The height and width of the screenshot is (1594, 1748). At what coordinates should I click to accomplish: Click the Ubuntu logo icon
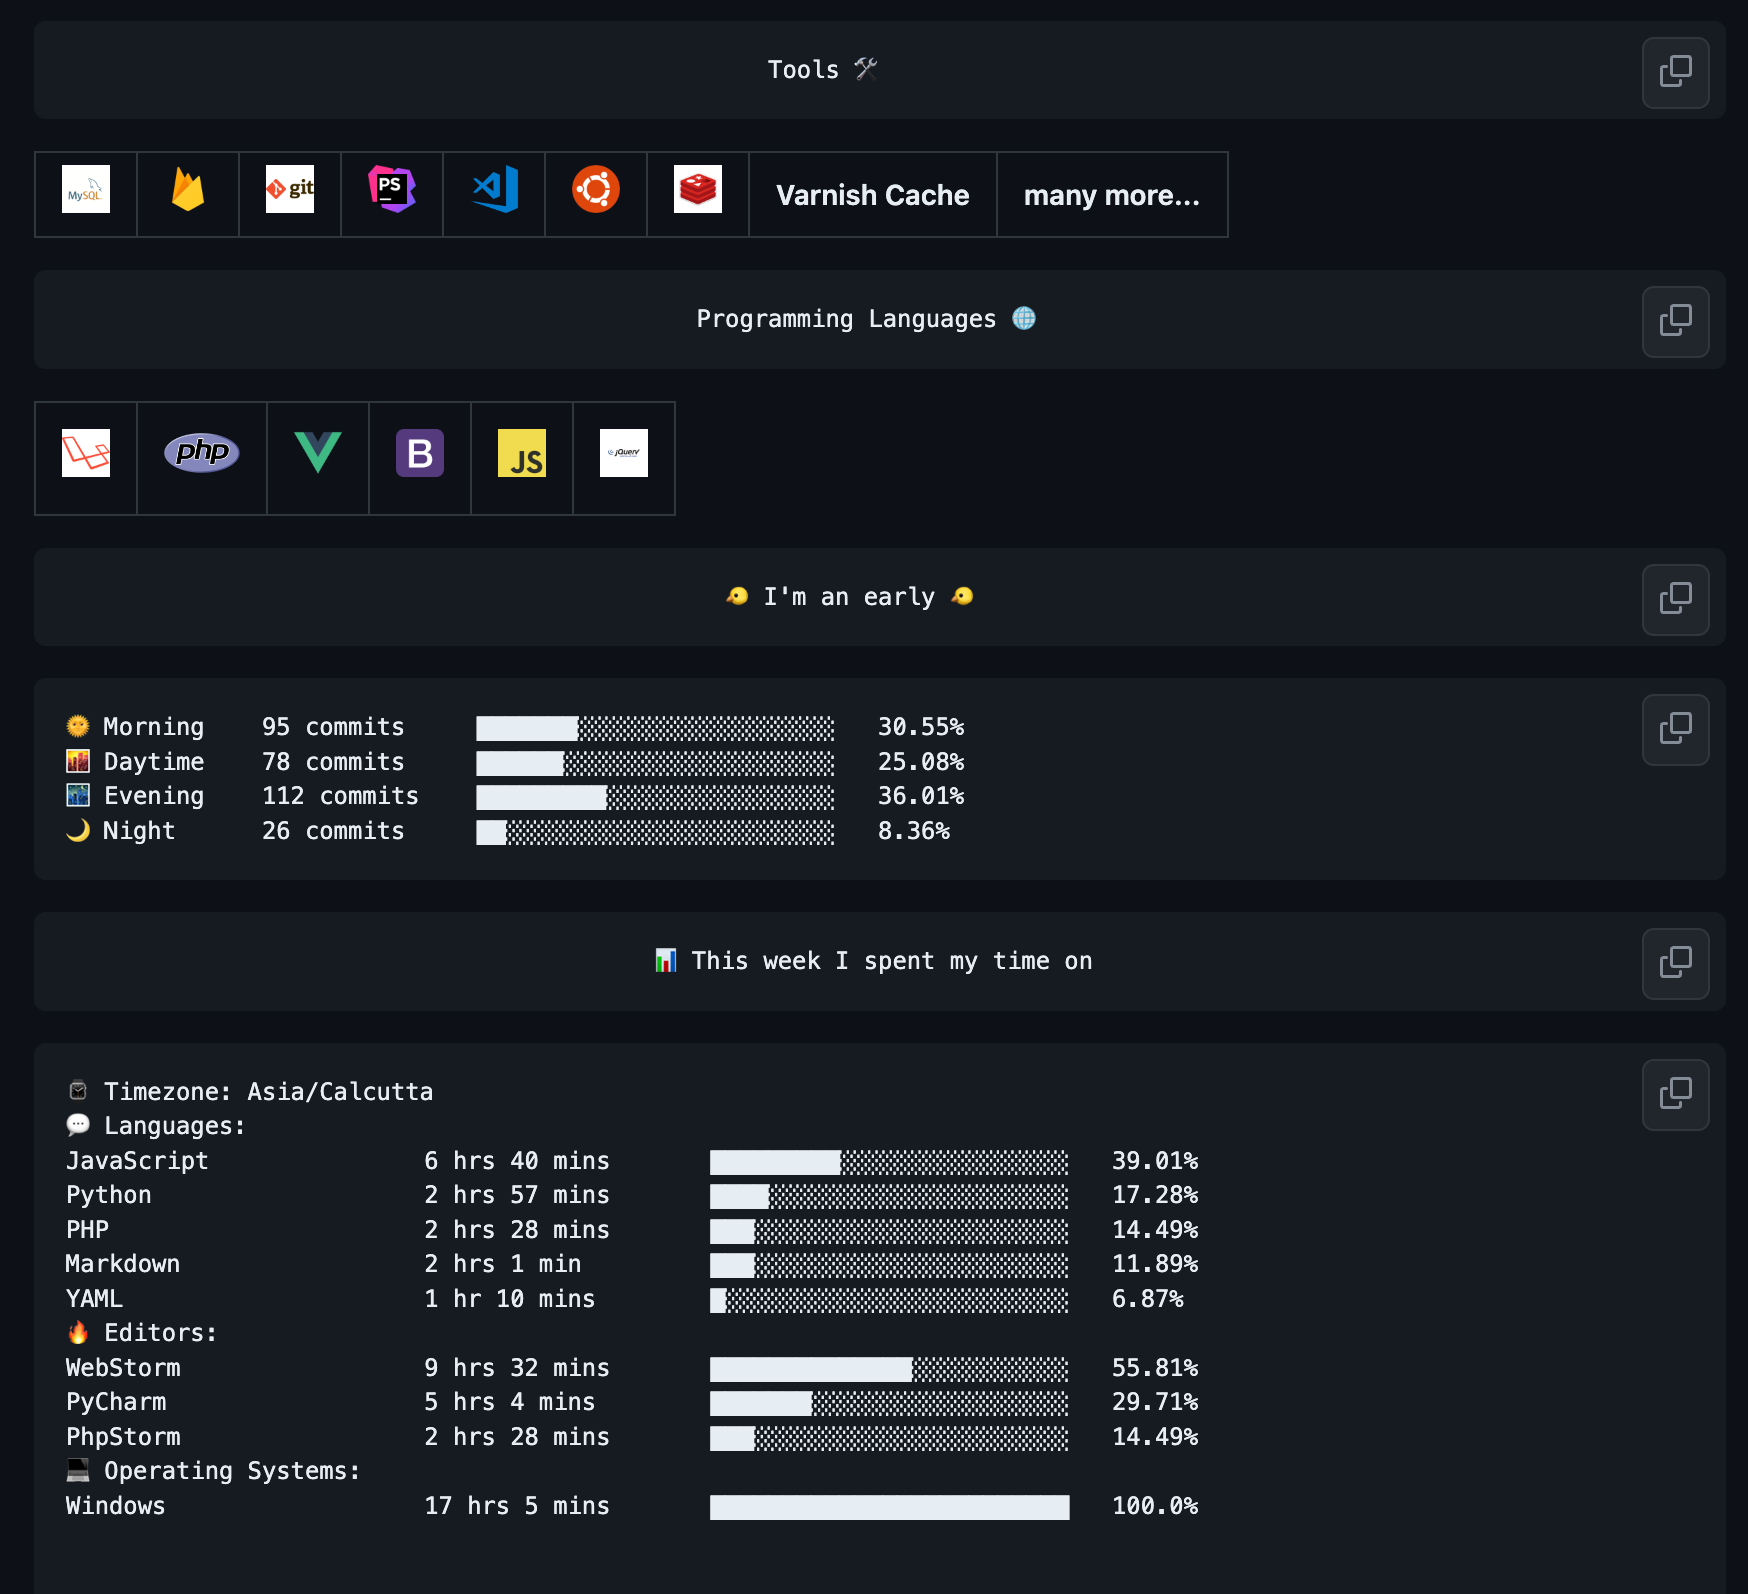coord(596,190)
